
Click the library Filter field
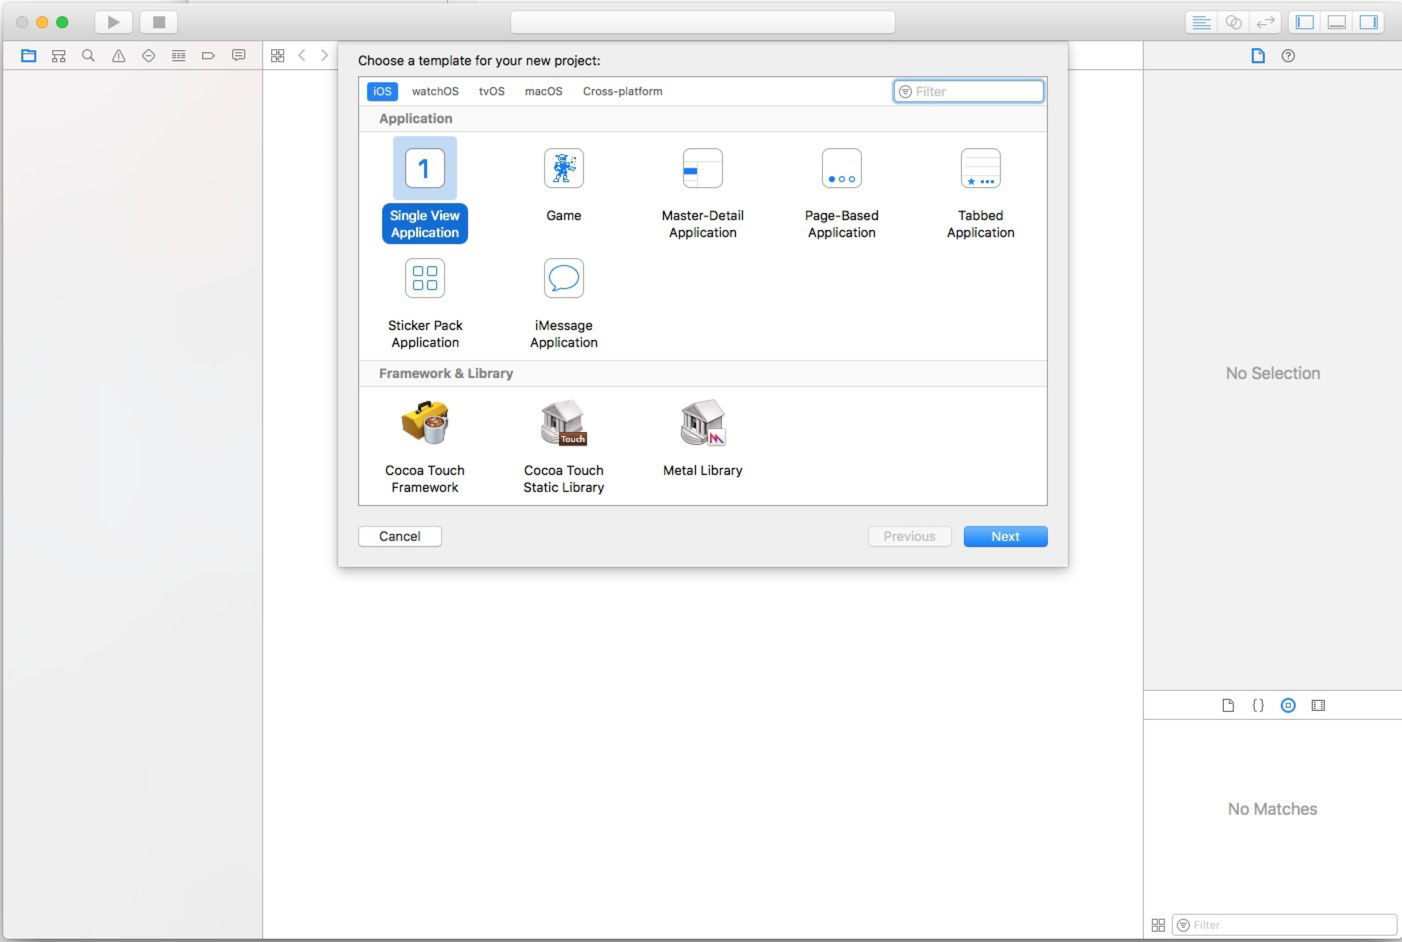(1284, 925)
